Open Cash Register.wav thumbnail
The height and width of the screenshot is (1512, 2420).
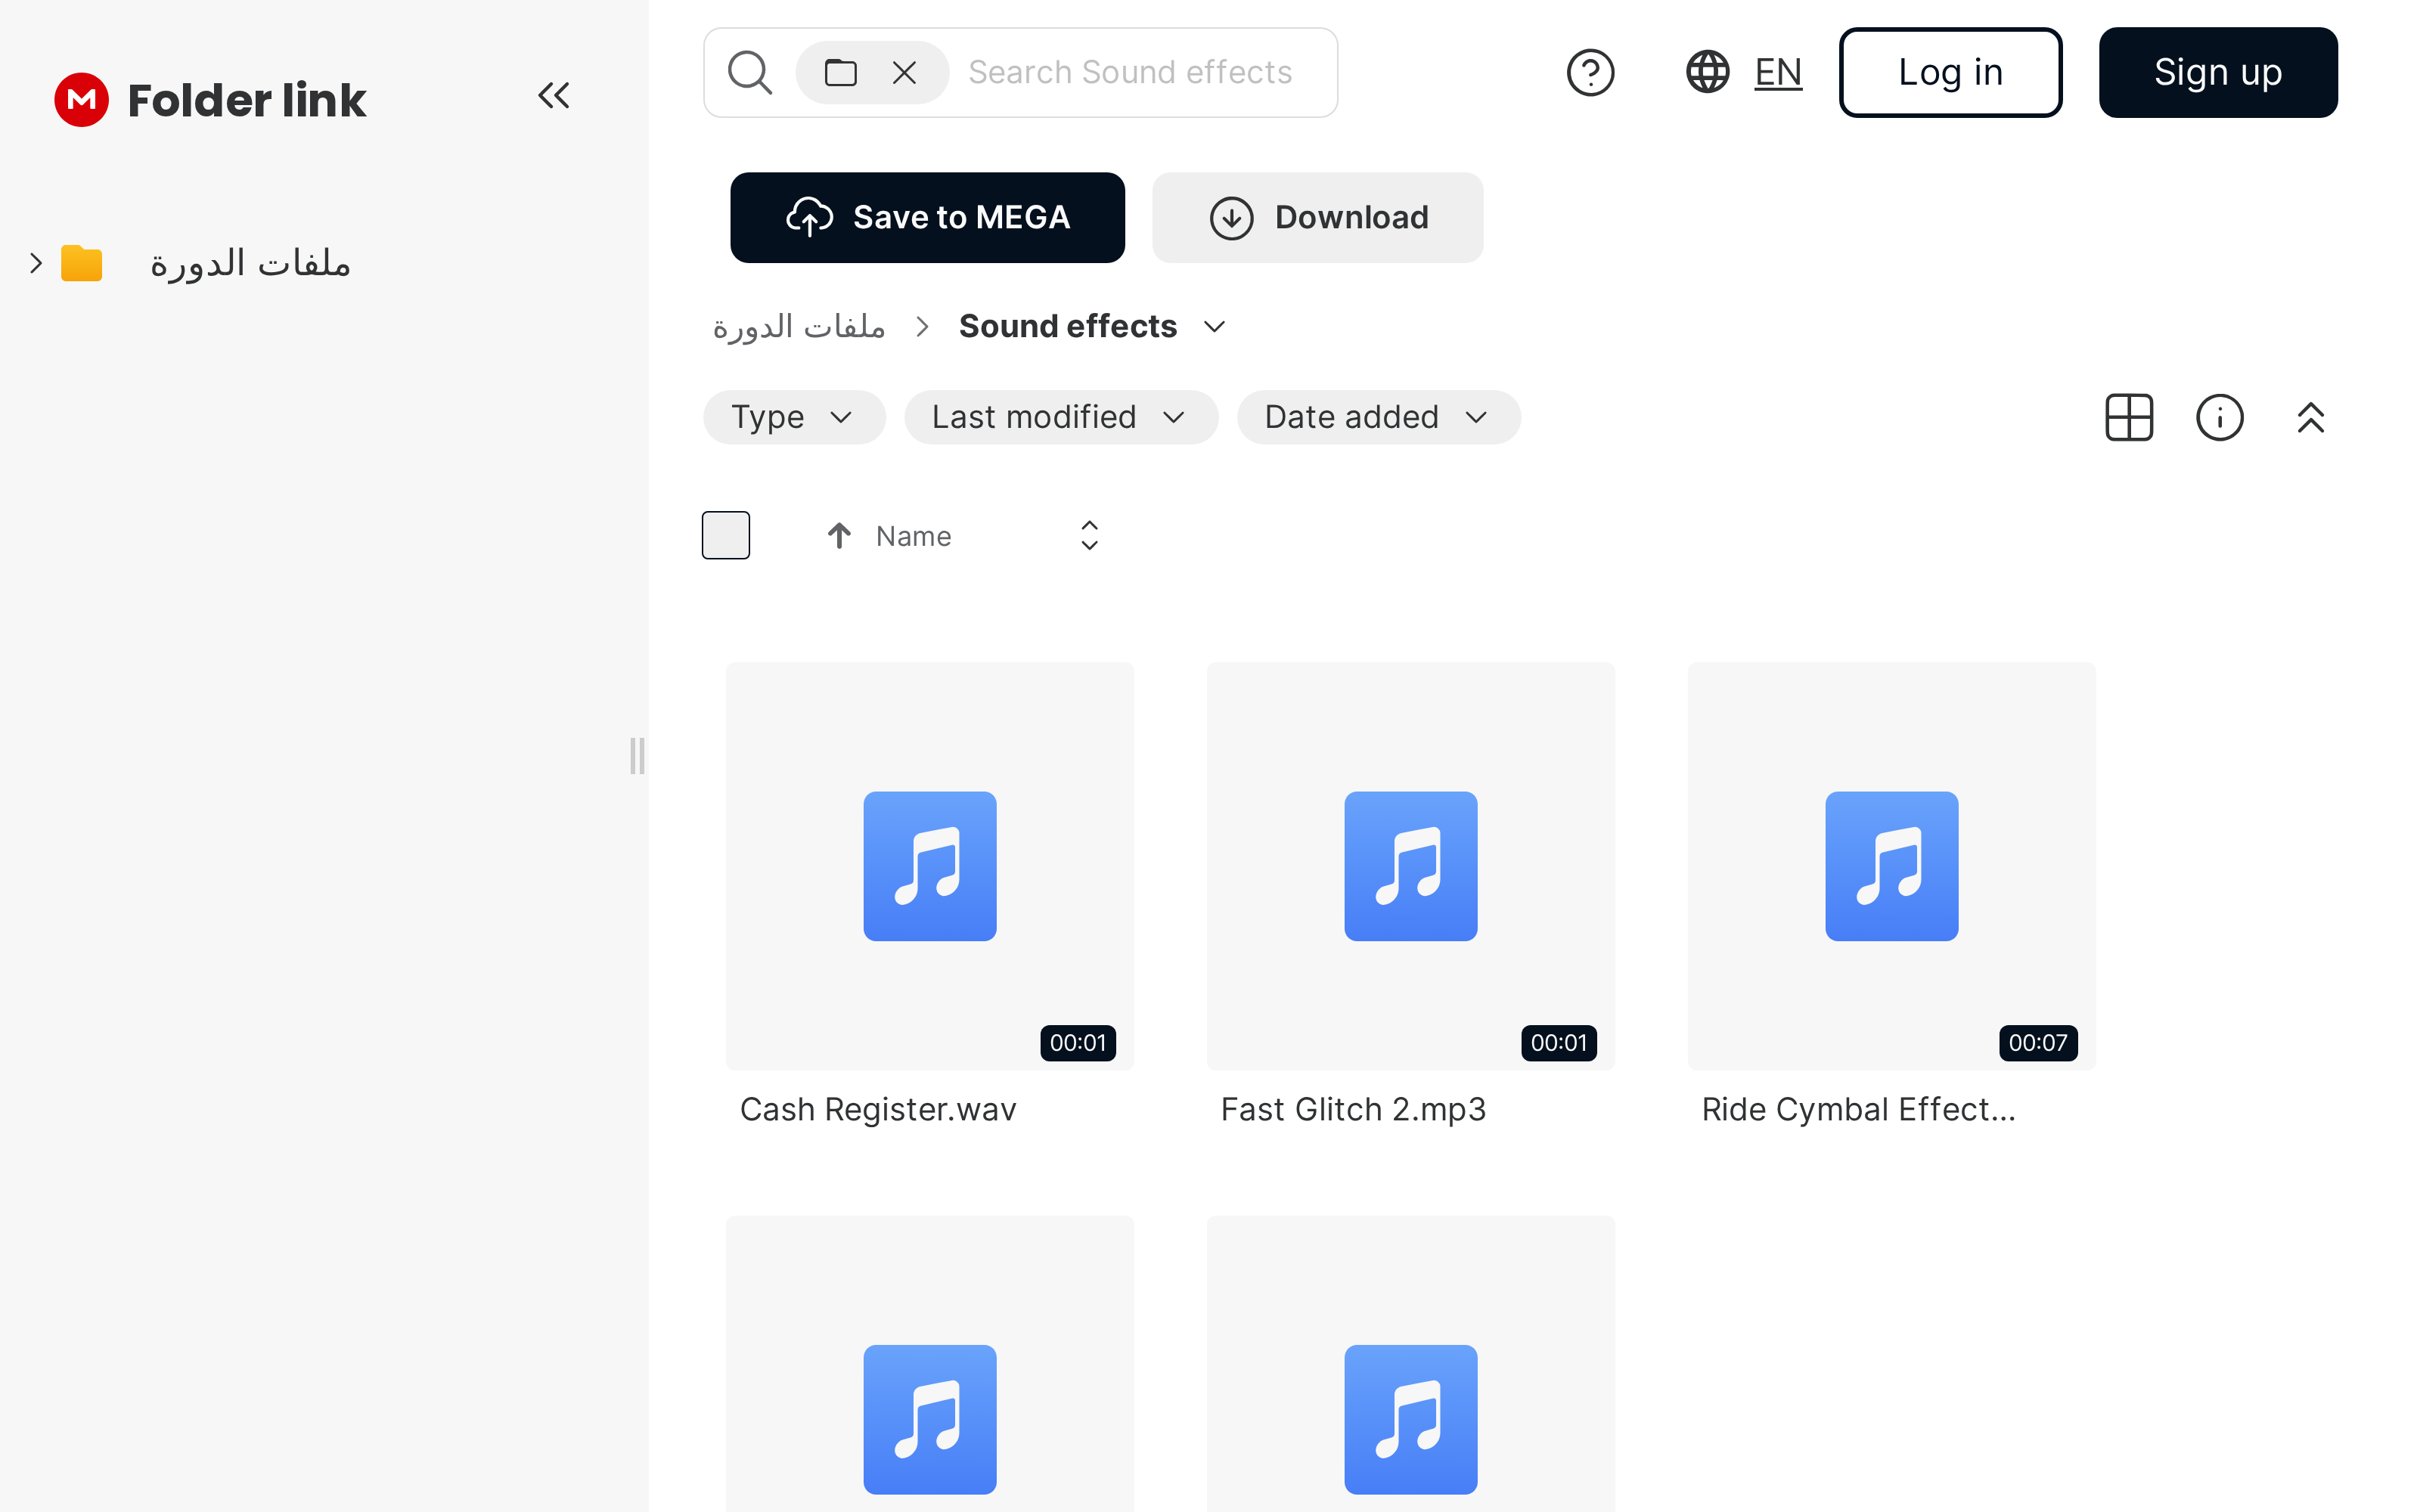pyautogui.click(x=929, y=865)
